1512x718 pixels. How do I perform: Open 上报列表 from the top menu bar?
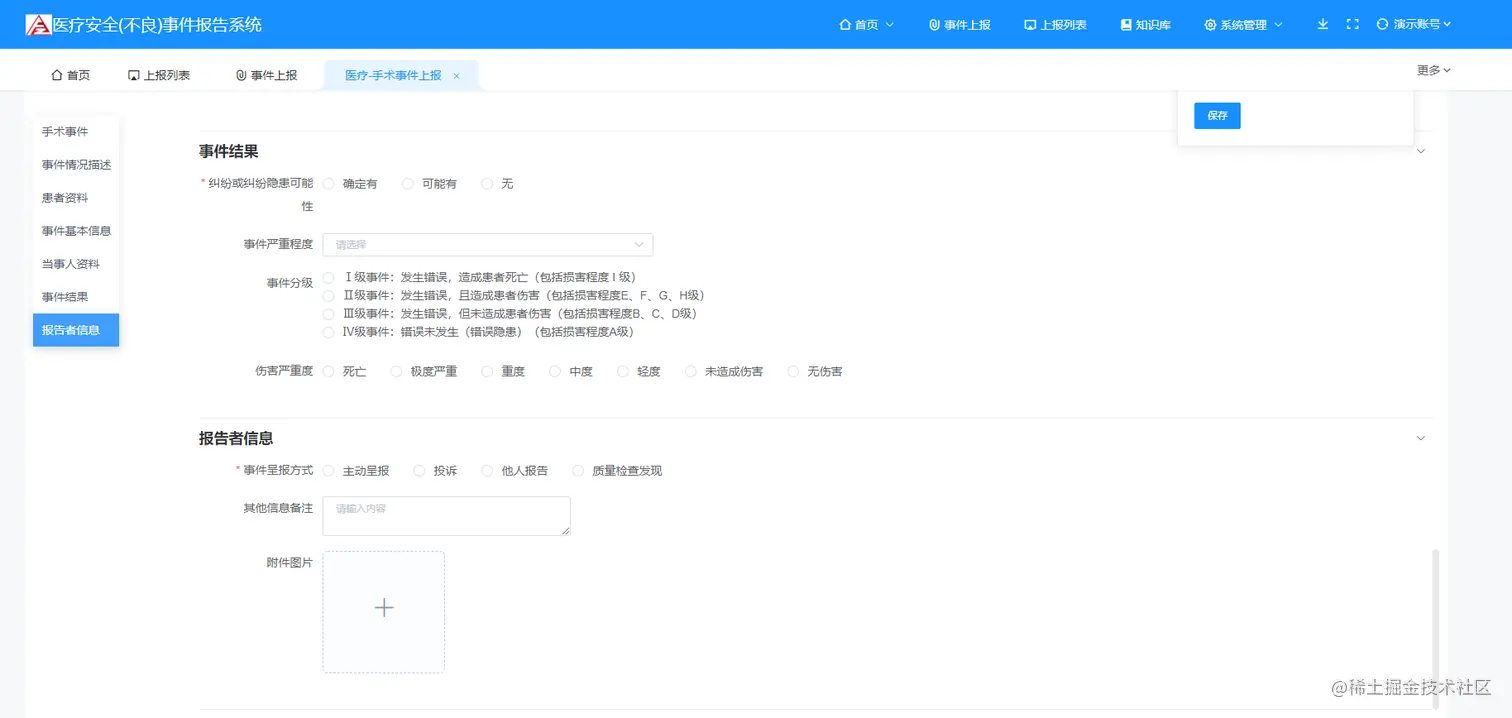(x=1055, y=24)
